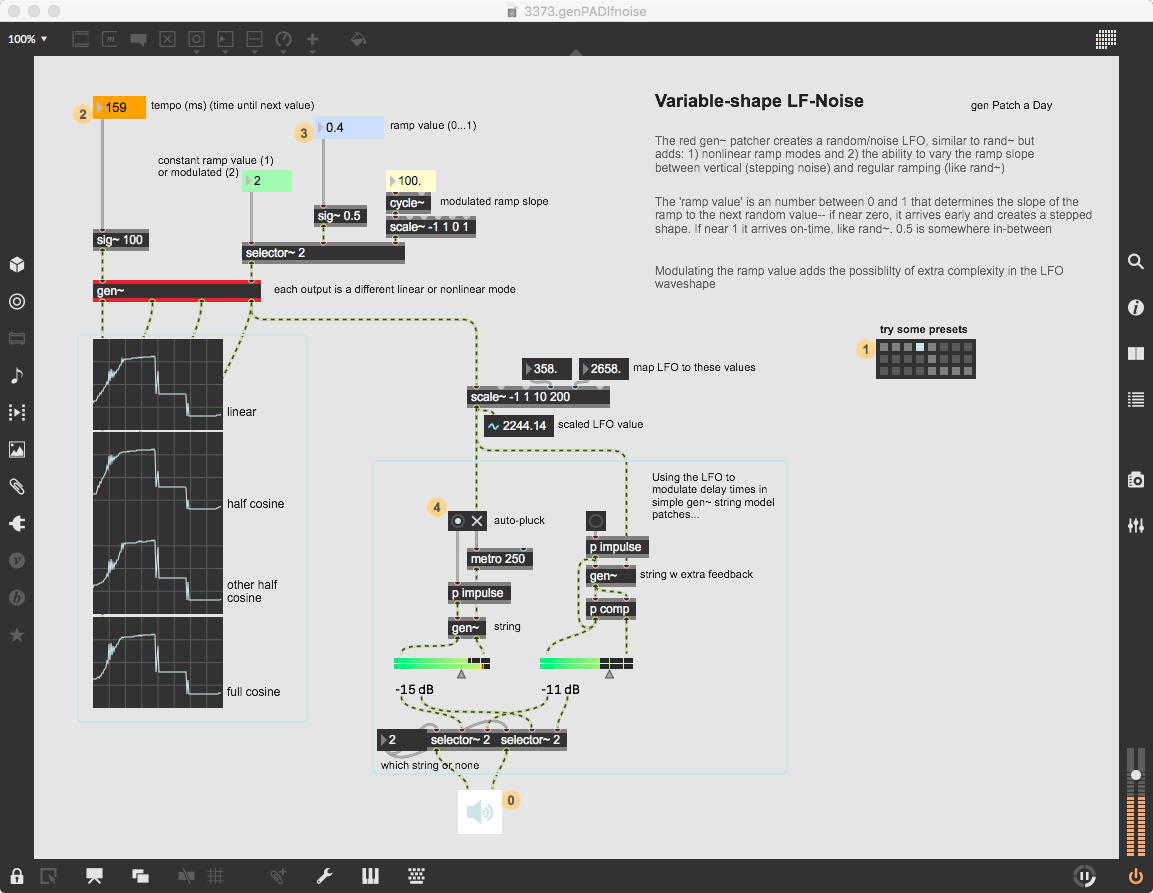1153x893 pixels.
Task: Click the 'selector~ 2' object below cycle~
Action: click(x=324, y=253)
